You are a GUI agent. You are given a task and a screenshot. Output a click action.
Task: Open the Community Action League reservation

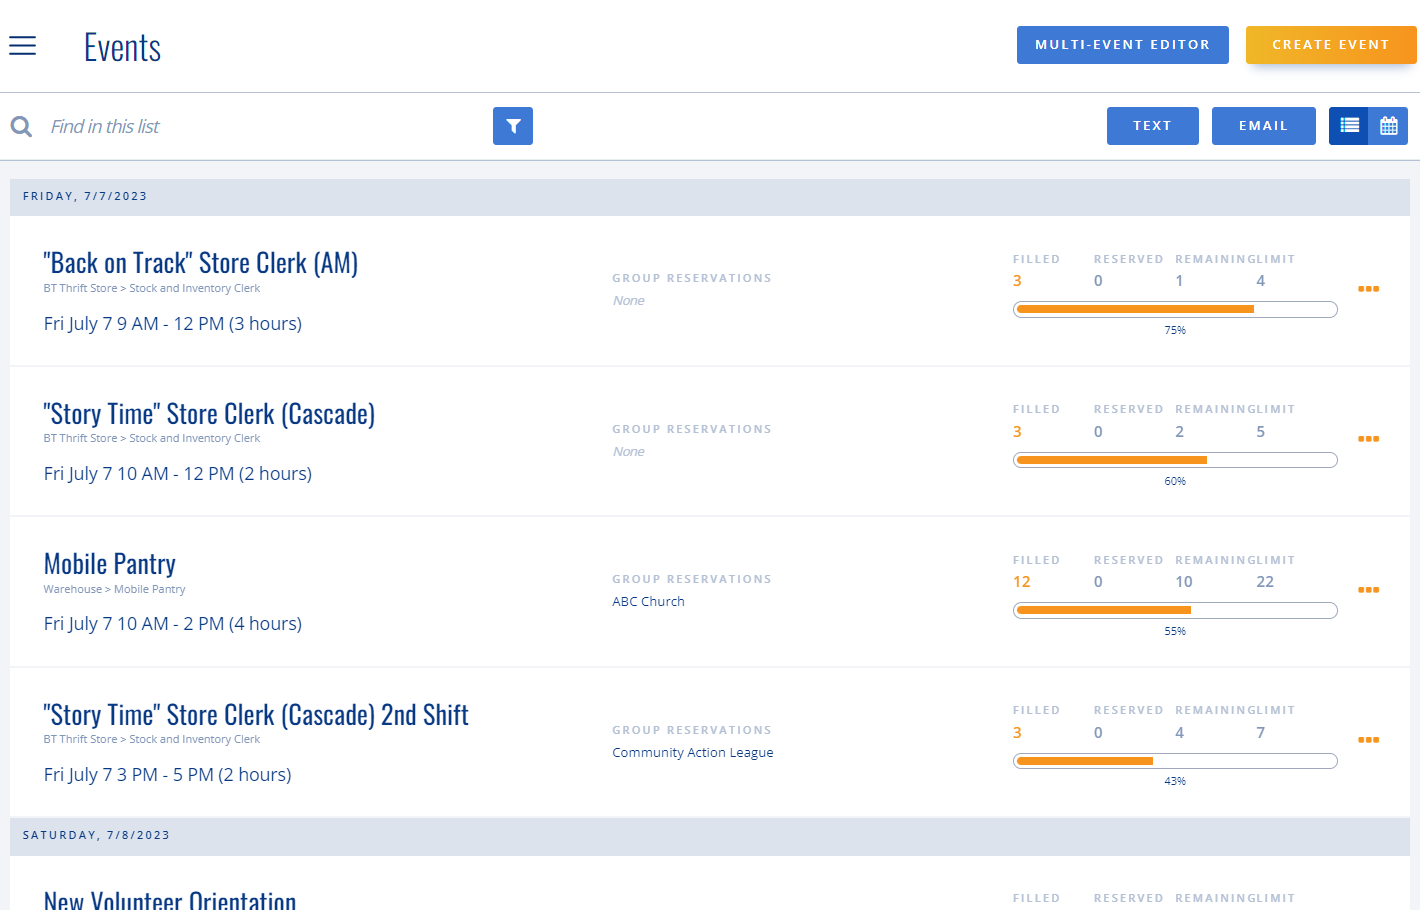(692, 752)
